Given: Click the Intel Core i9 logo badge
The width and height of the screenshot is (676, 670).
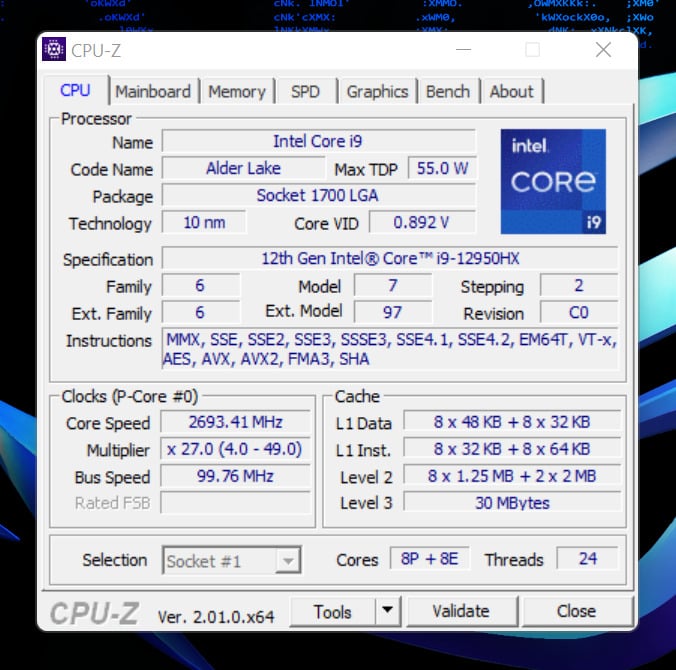Looking at the screenshot, I should (x=553, y=182).
